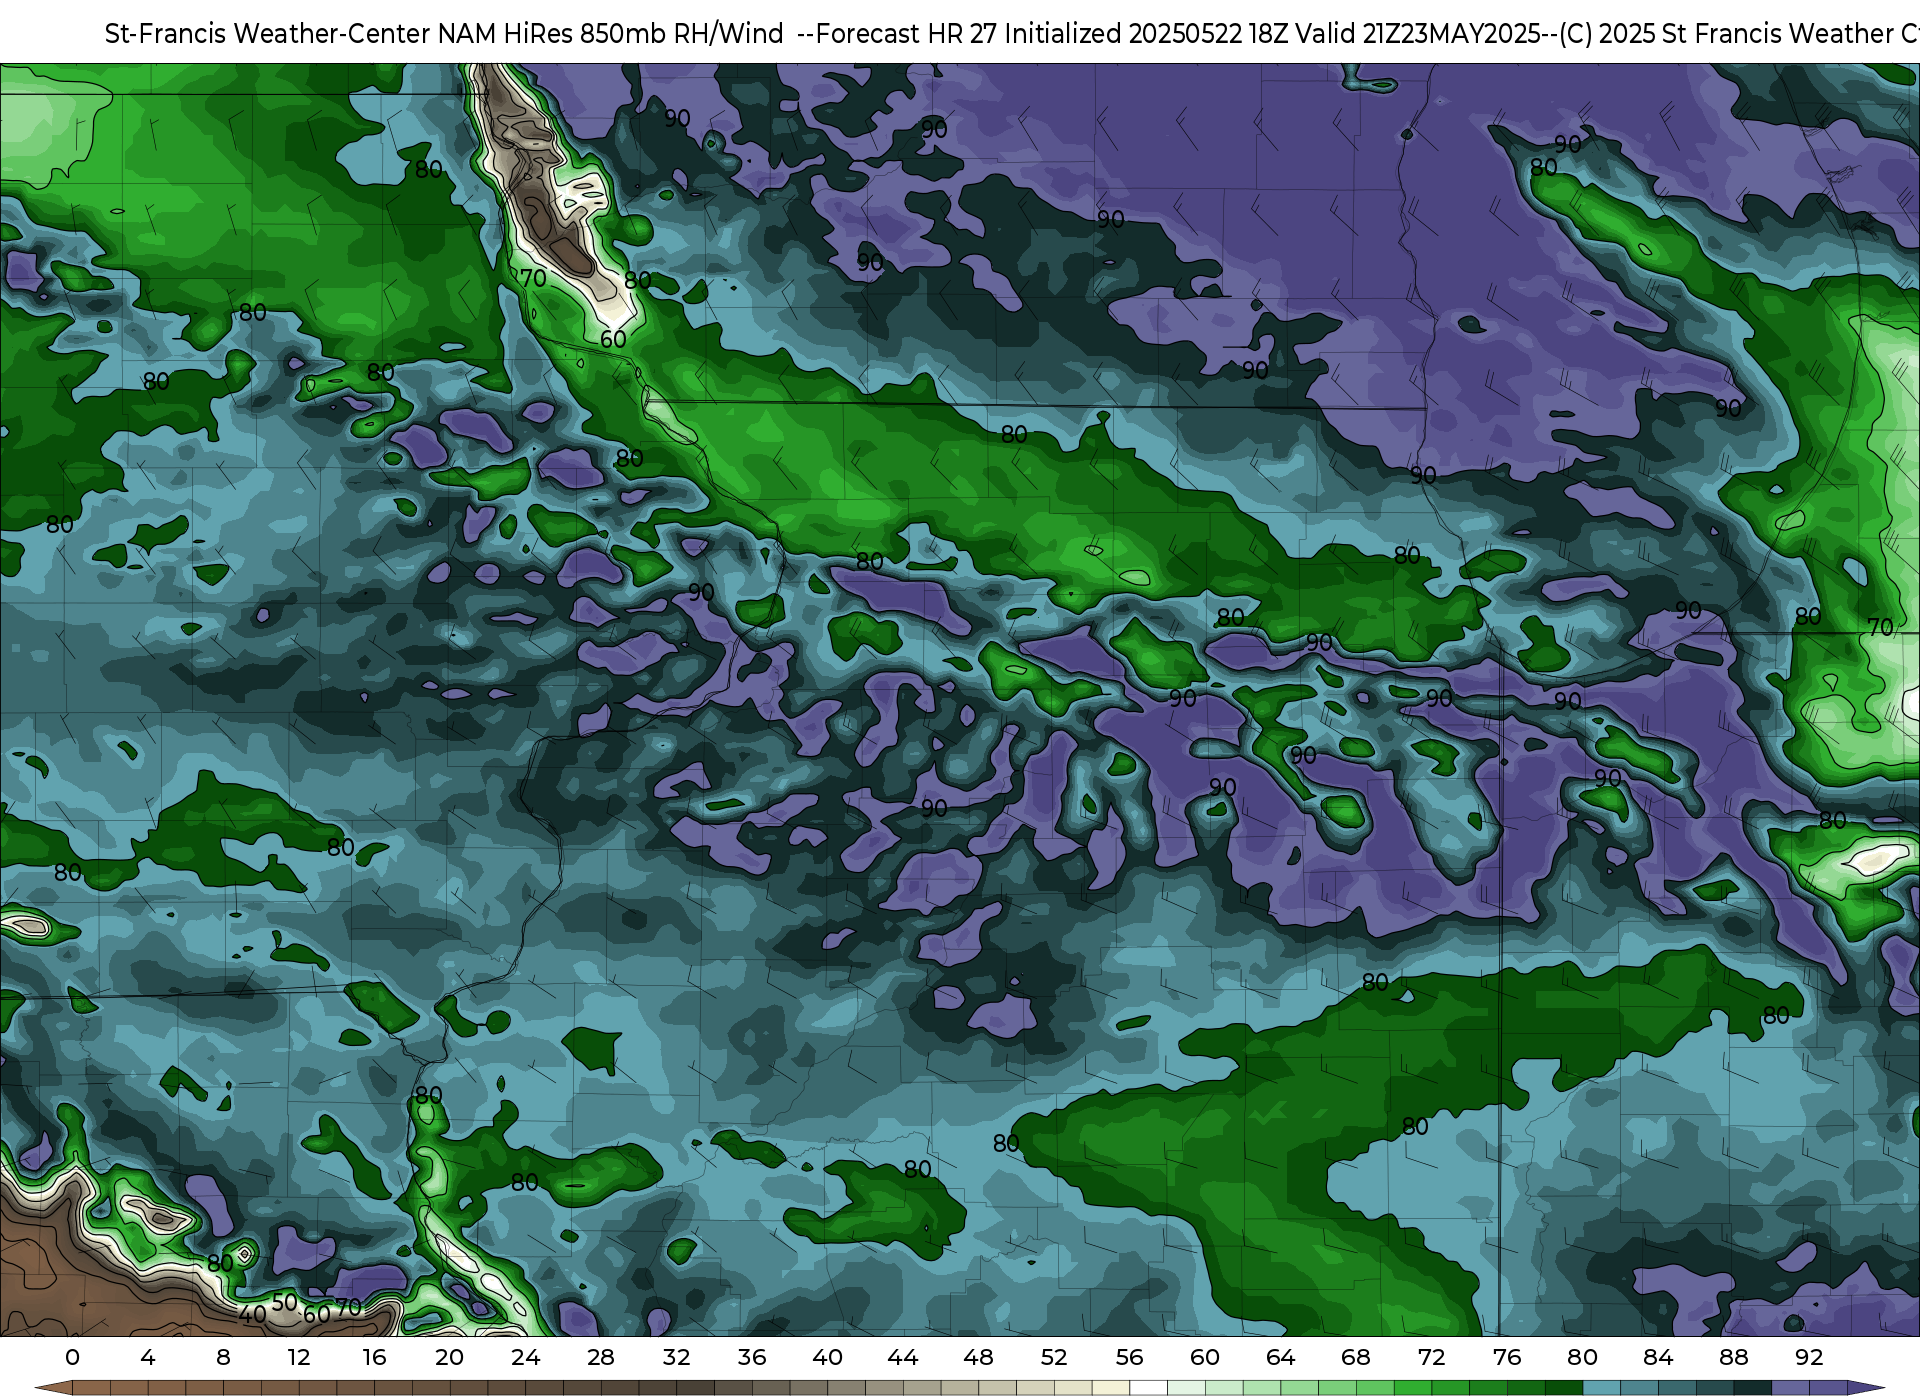Click the '50' contour label on the map
The height and width of the screenshot is (1400, 1920).
[285, 1302]
